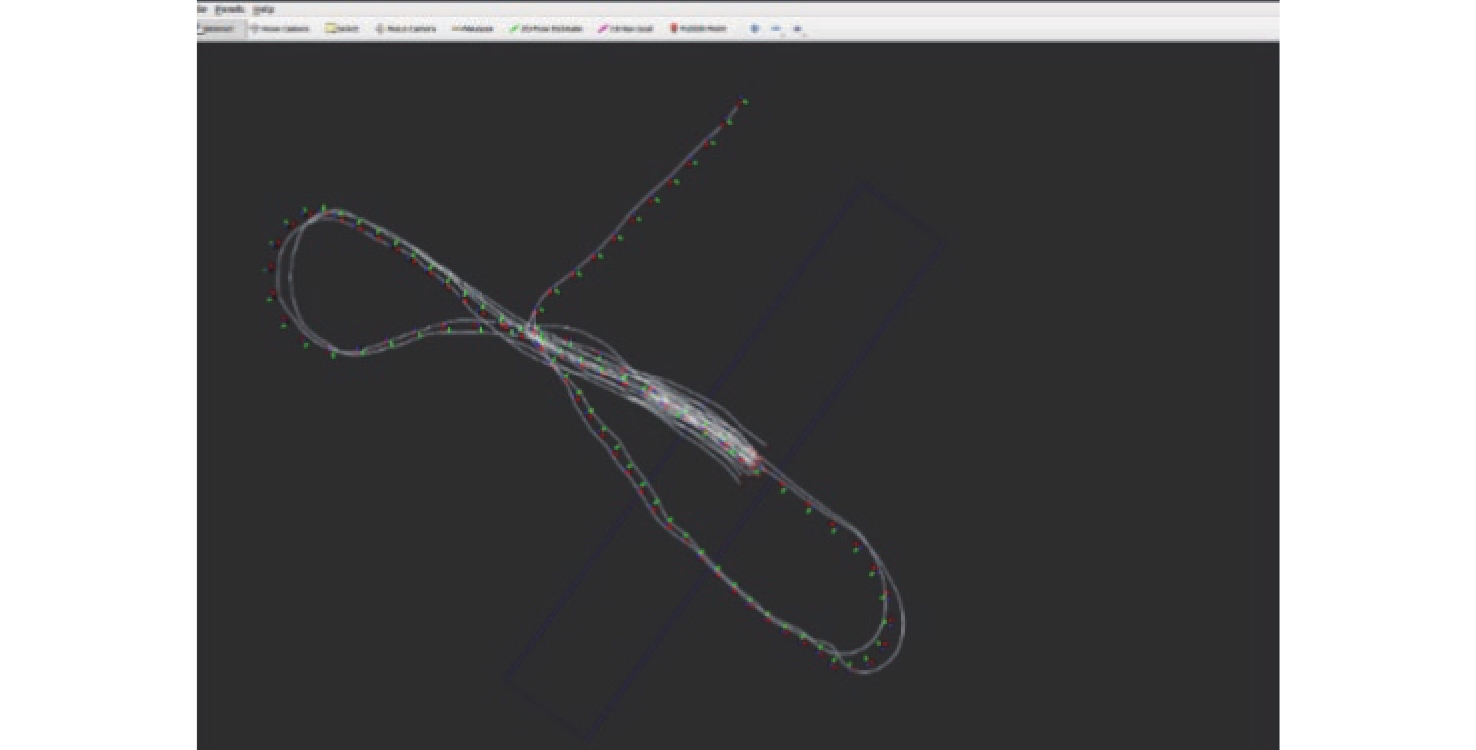Viewport: 1476px width, 750px height.
Task: Click the trajectory's upper-right endpoint marker
Action: (x=742, y=102)
